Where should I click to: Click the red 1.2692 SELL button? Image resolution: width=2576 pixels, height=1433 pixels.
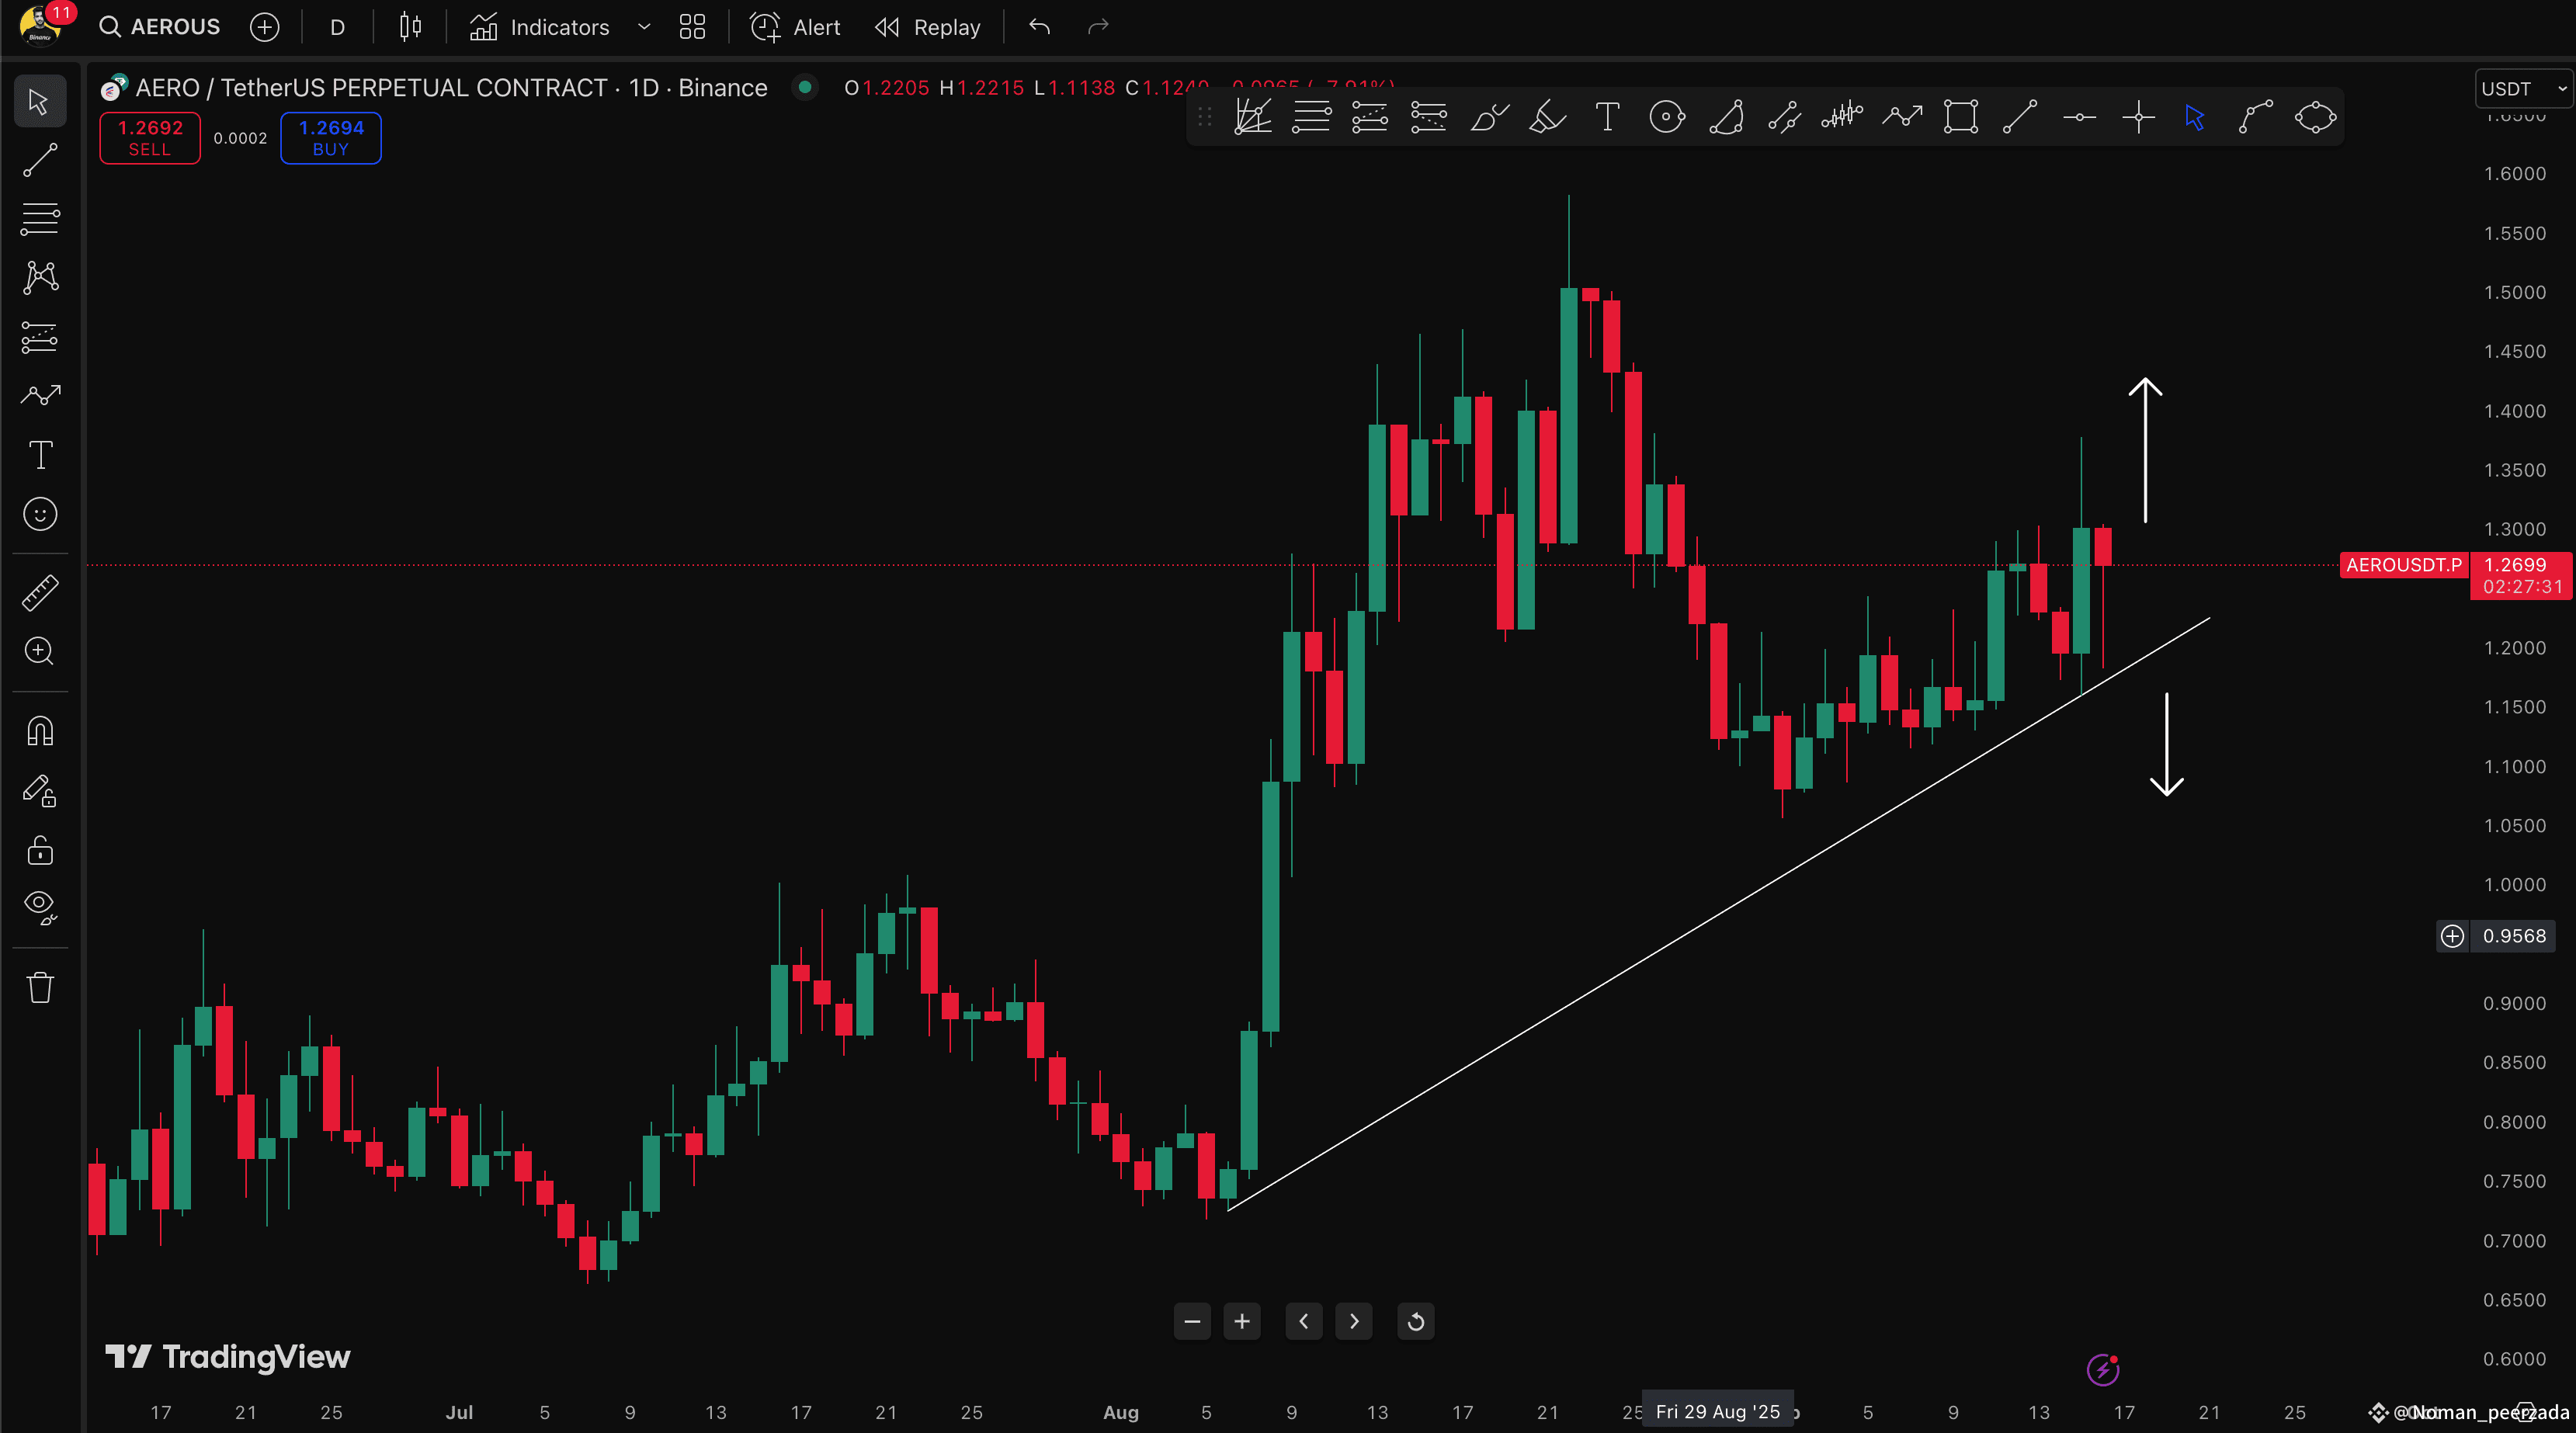point(150,138)
